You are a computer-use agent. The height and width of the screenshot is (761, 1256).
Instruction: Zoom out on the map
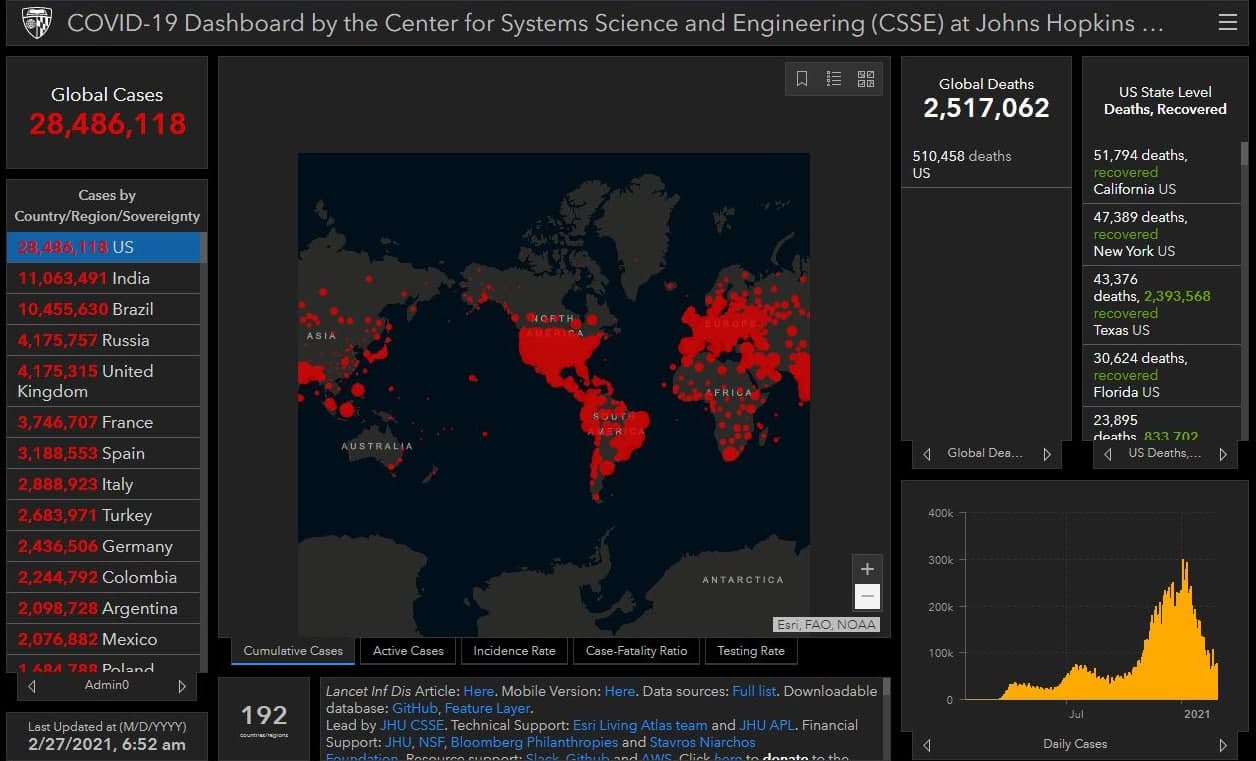(x=867, y=597)
